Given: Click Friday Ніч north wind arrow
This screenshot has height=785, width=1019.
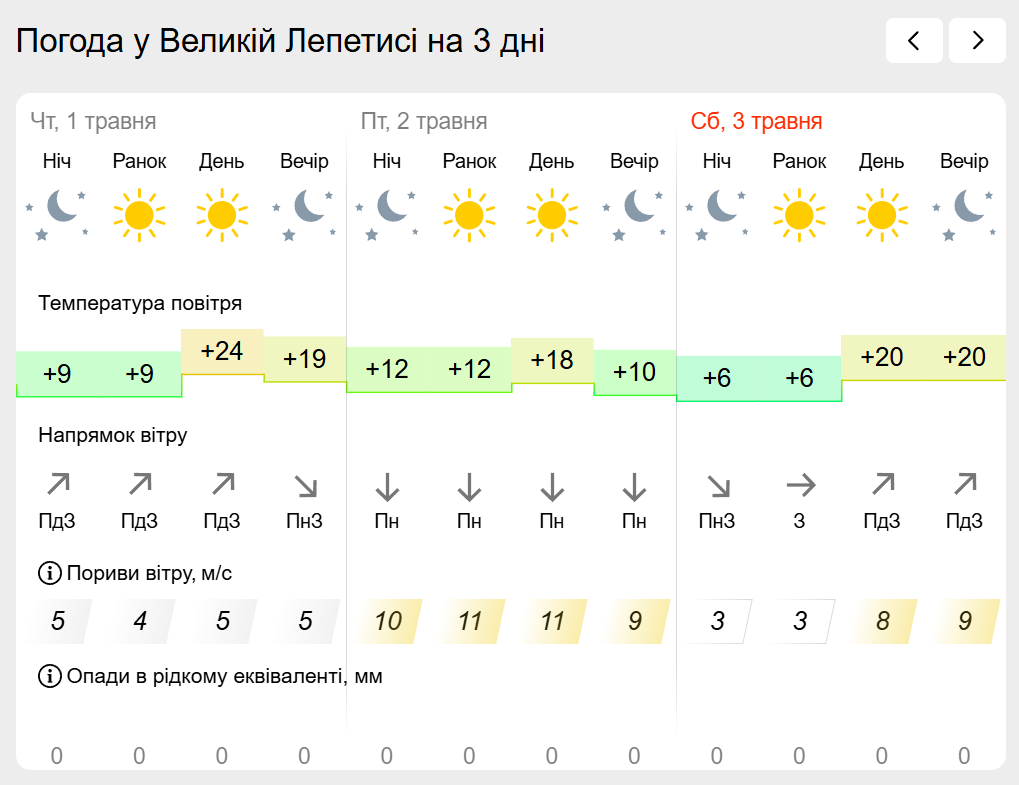Looking at the screenshot, I should (x=387, y=487).
